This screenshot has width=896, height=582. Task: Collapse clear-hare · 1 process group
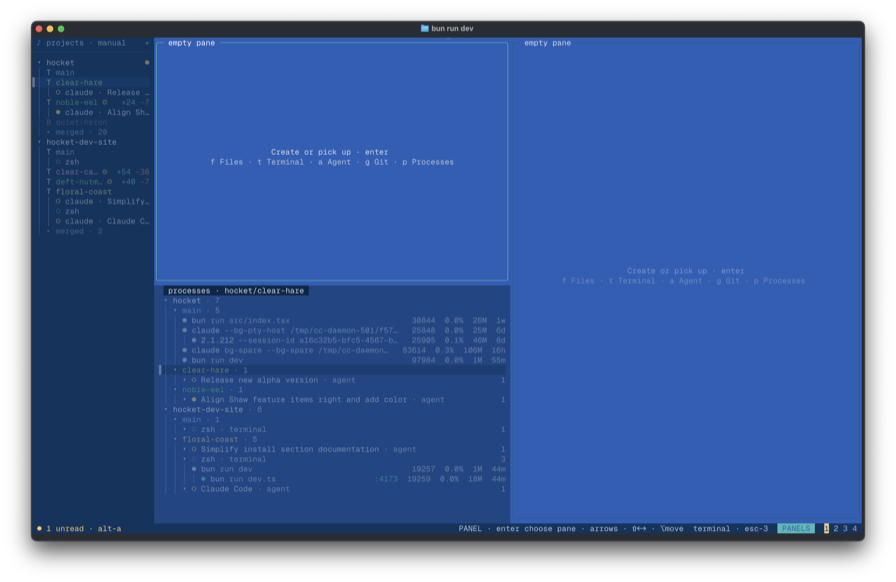(175, 370)
